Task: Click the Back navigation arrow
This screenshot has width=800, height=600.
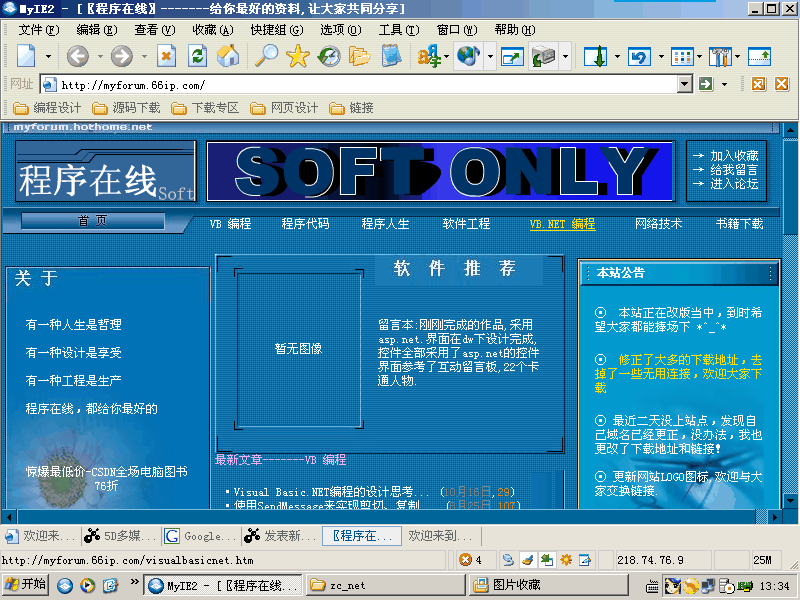Action: pyautogui.click(x=78, y=57)
